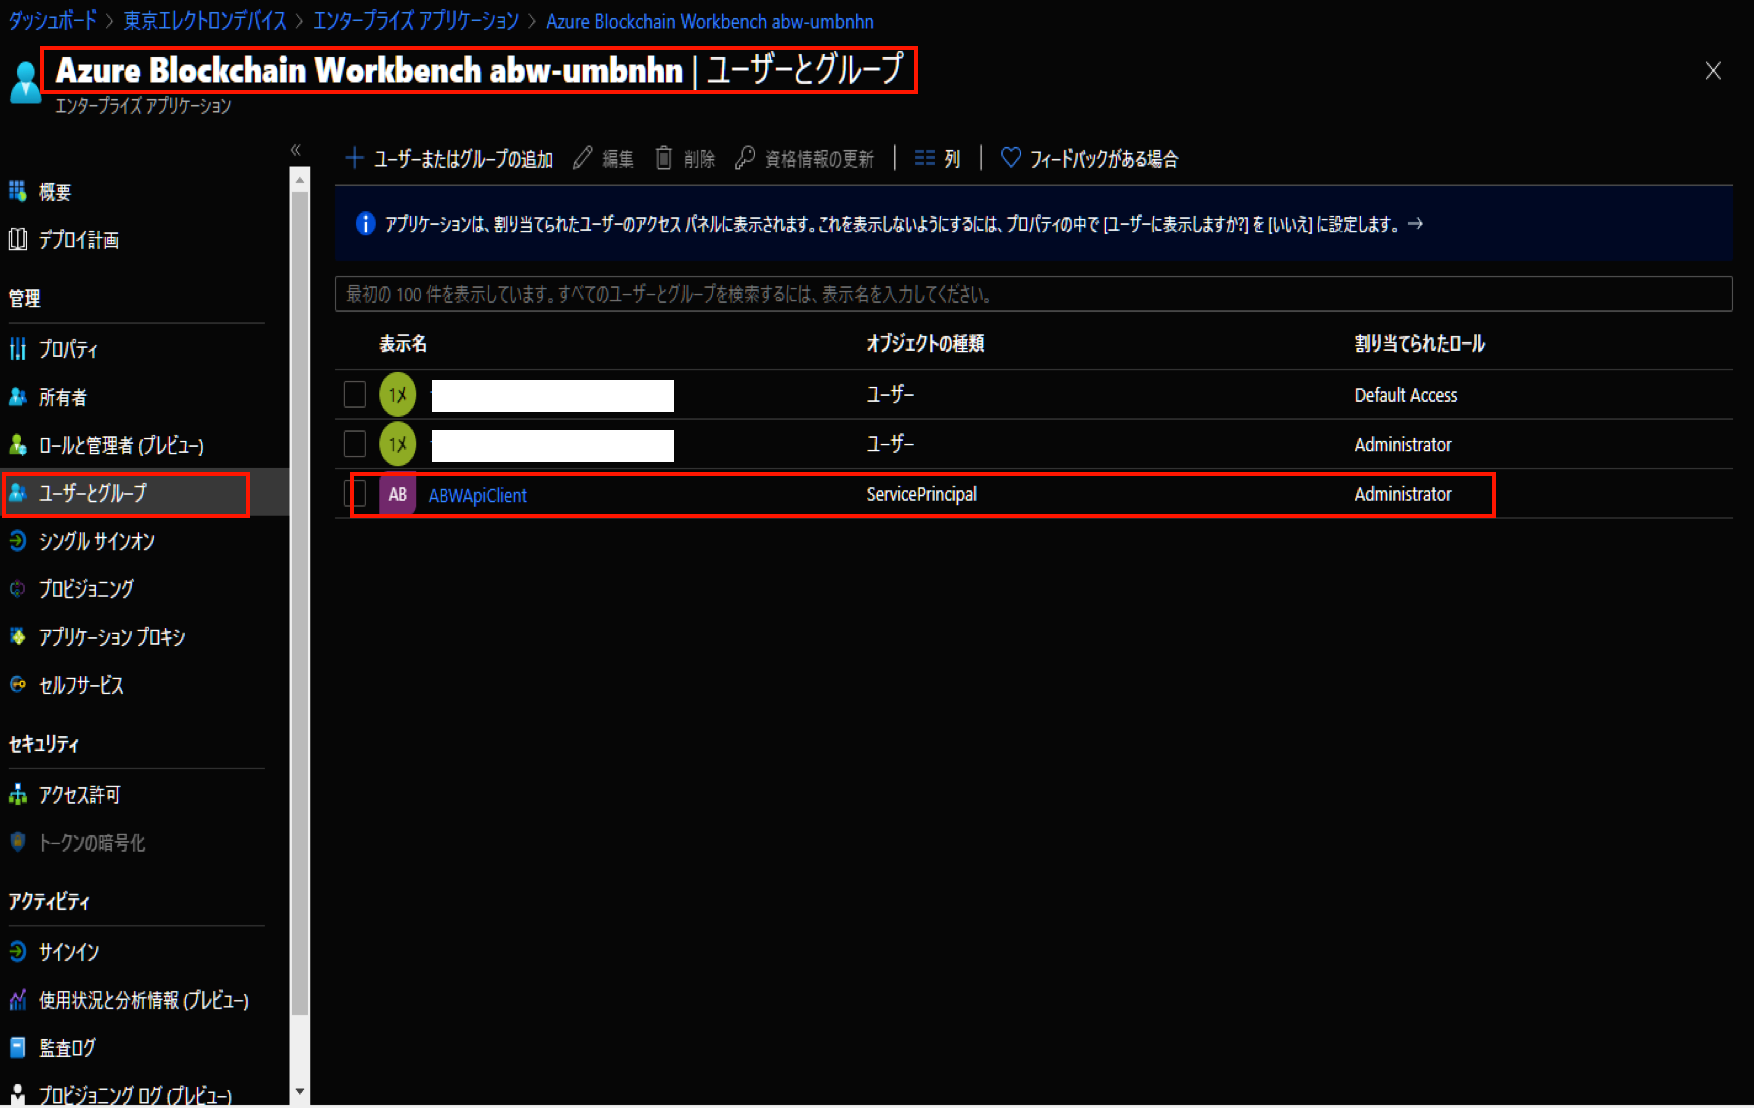Check the Default Access user row checkbox
The height and width of the screenshot is (1108, 1754).
coord(355,394)
